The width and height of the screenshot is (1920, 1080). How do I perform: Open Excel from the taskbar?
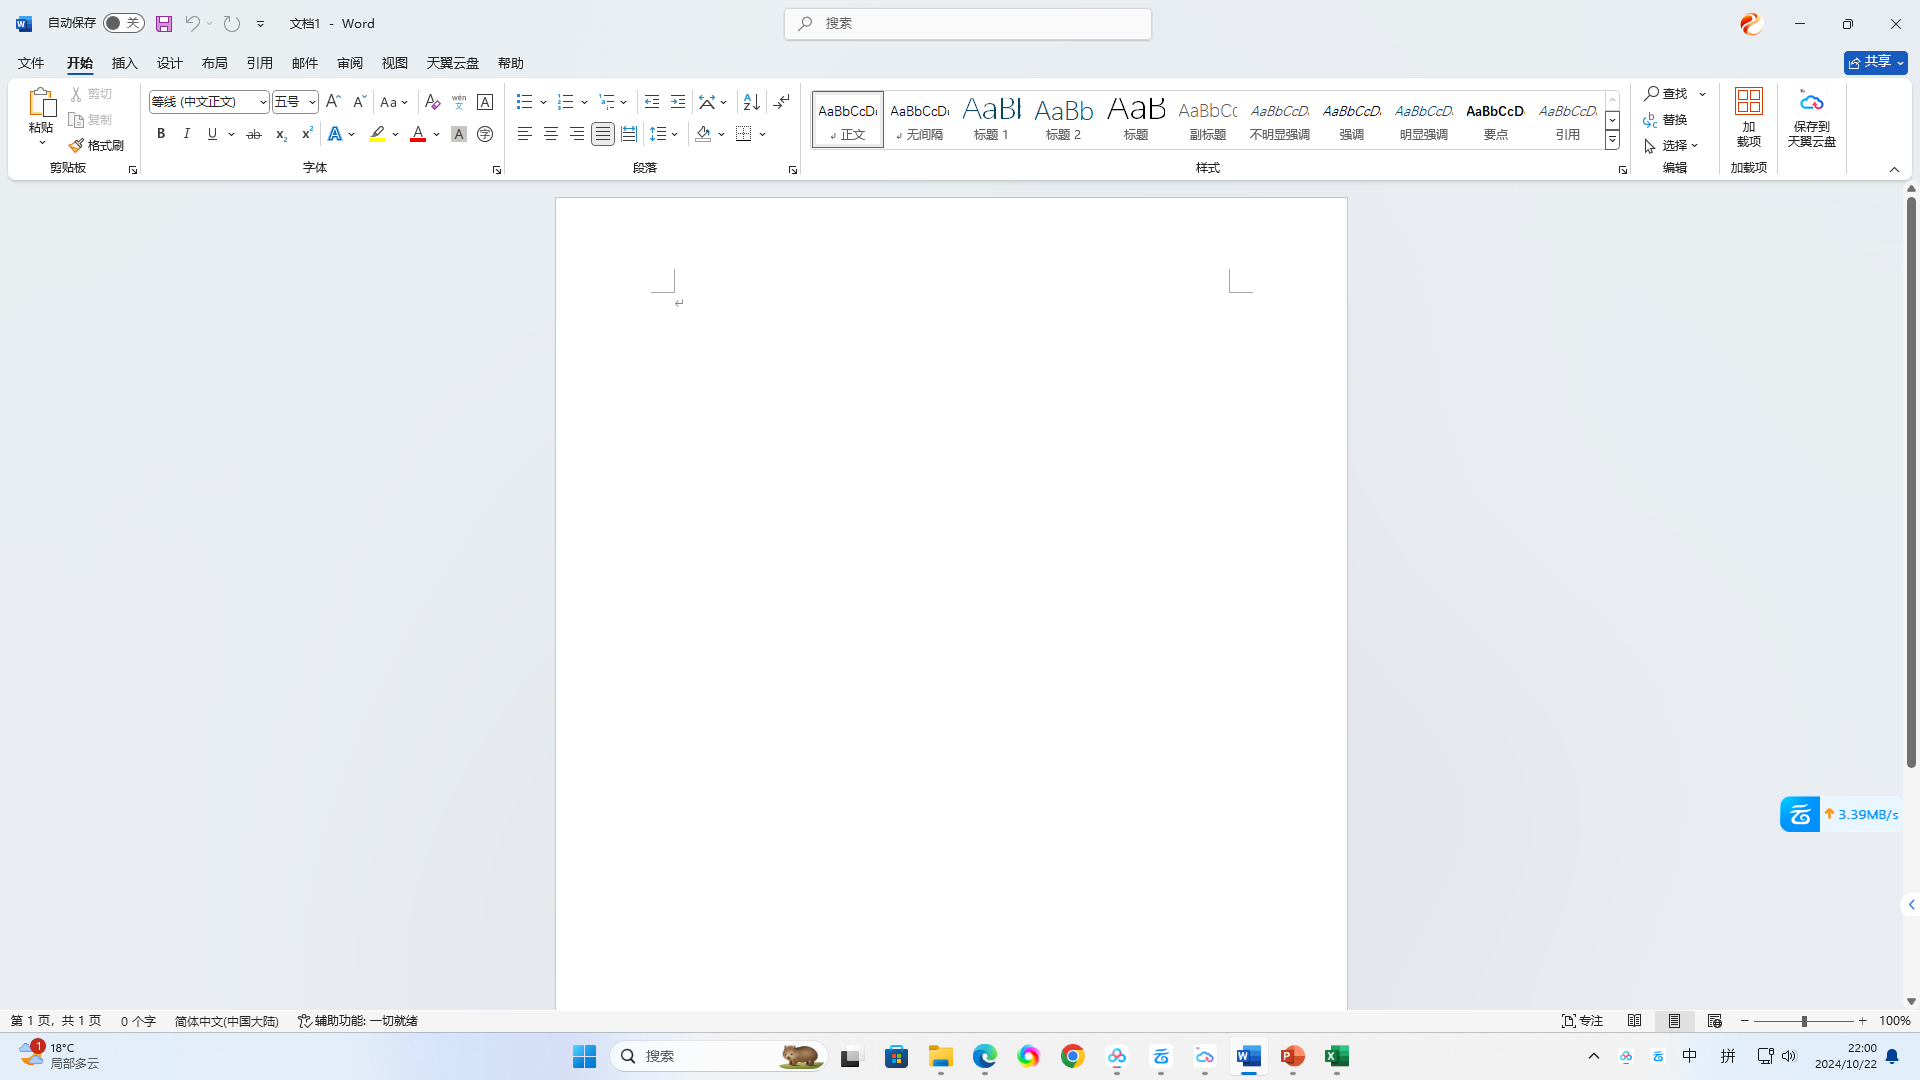point(1337,1055)
